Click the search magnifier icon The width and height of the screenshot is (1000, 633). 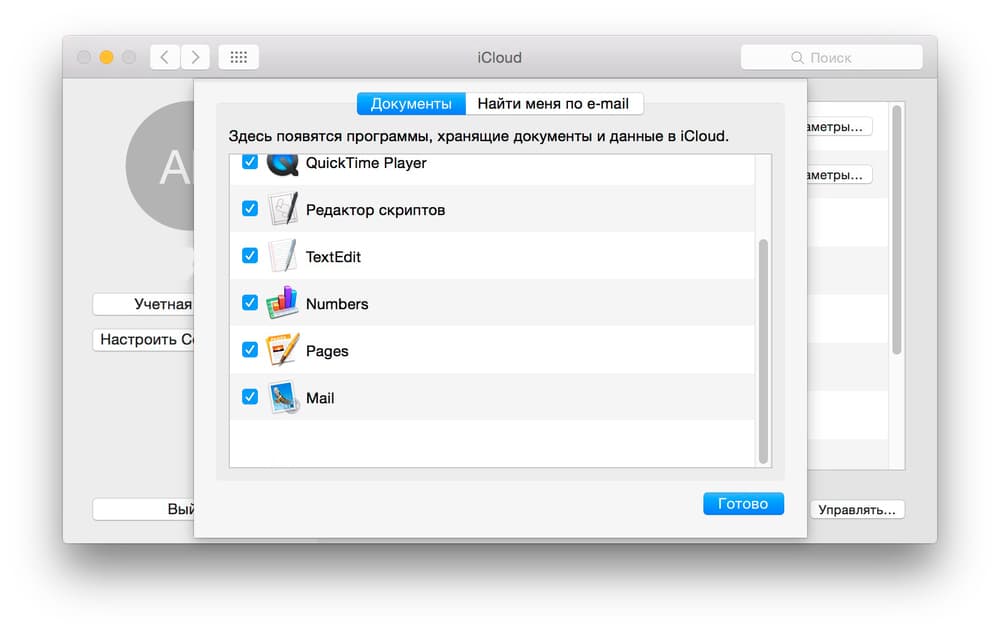pyautogui.click(x=797, y=57)
